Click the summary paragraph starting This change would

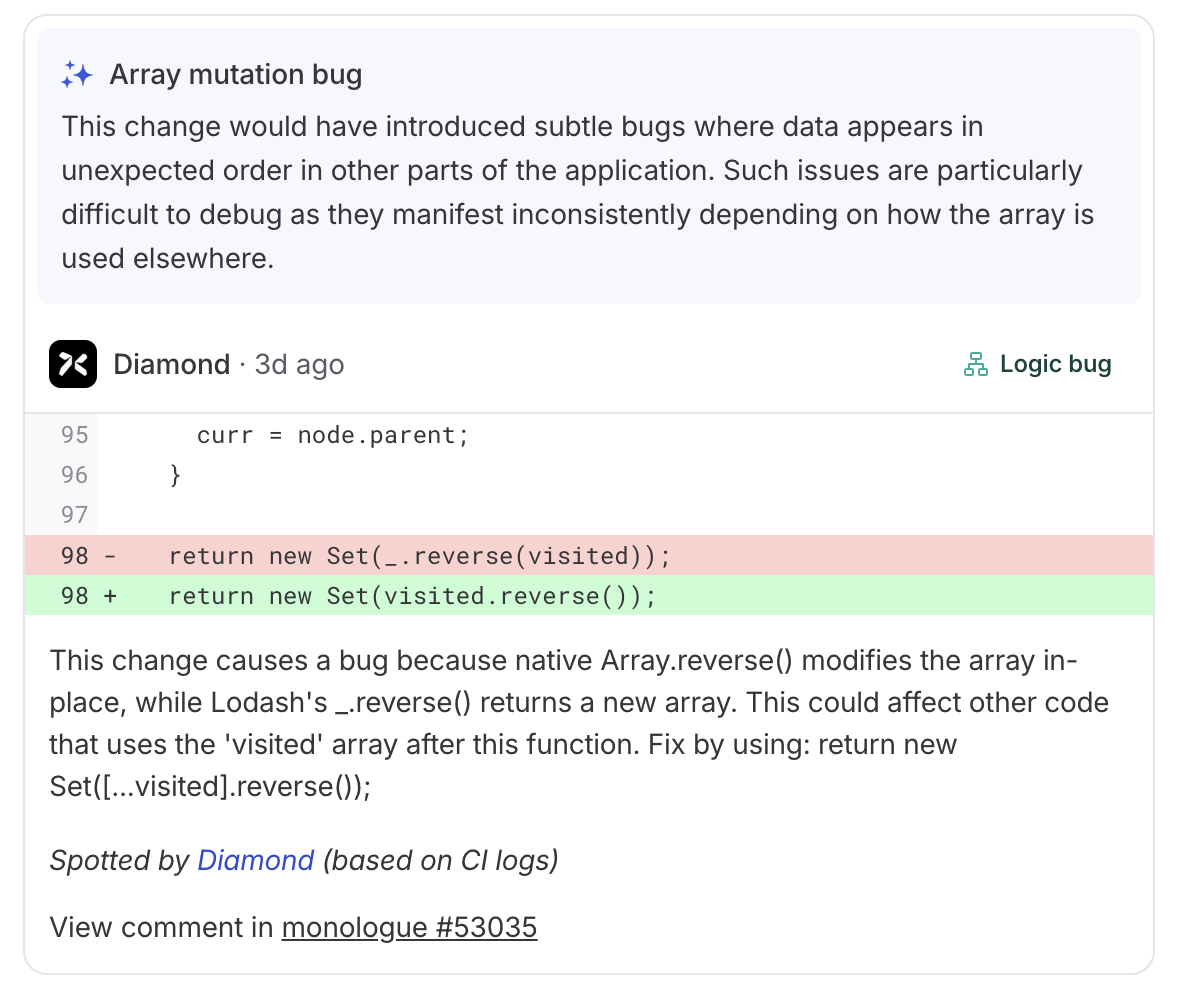click(578, 192)
